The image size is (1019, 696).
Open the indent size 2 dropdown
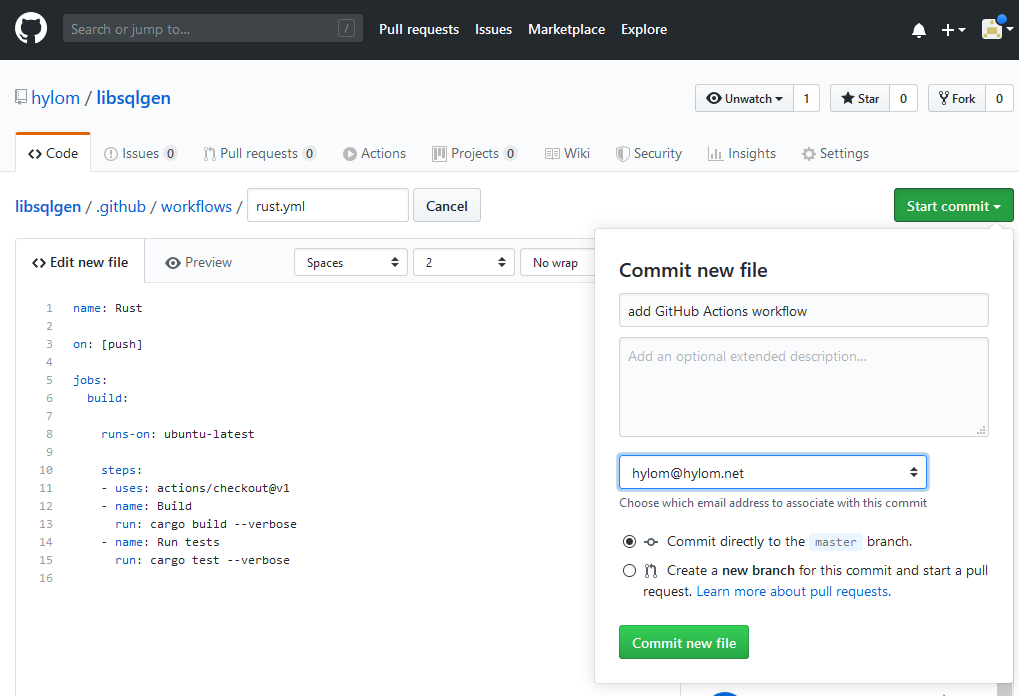pyautogui.click(x=464, y=262)
